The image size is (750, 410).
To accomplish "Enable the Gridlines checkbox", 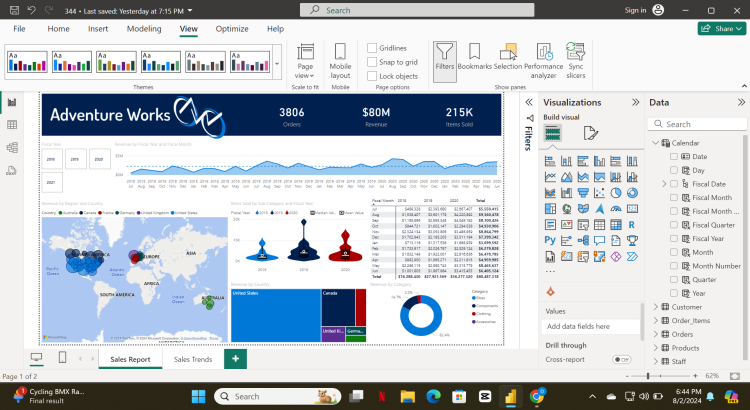I will 372,48.
